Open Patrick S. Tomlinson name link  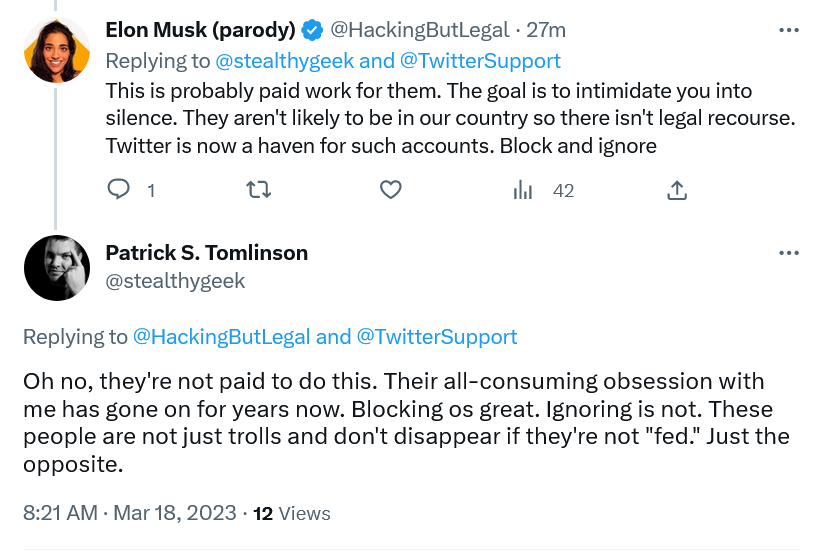tap(207, 253)
